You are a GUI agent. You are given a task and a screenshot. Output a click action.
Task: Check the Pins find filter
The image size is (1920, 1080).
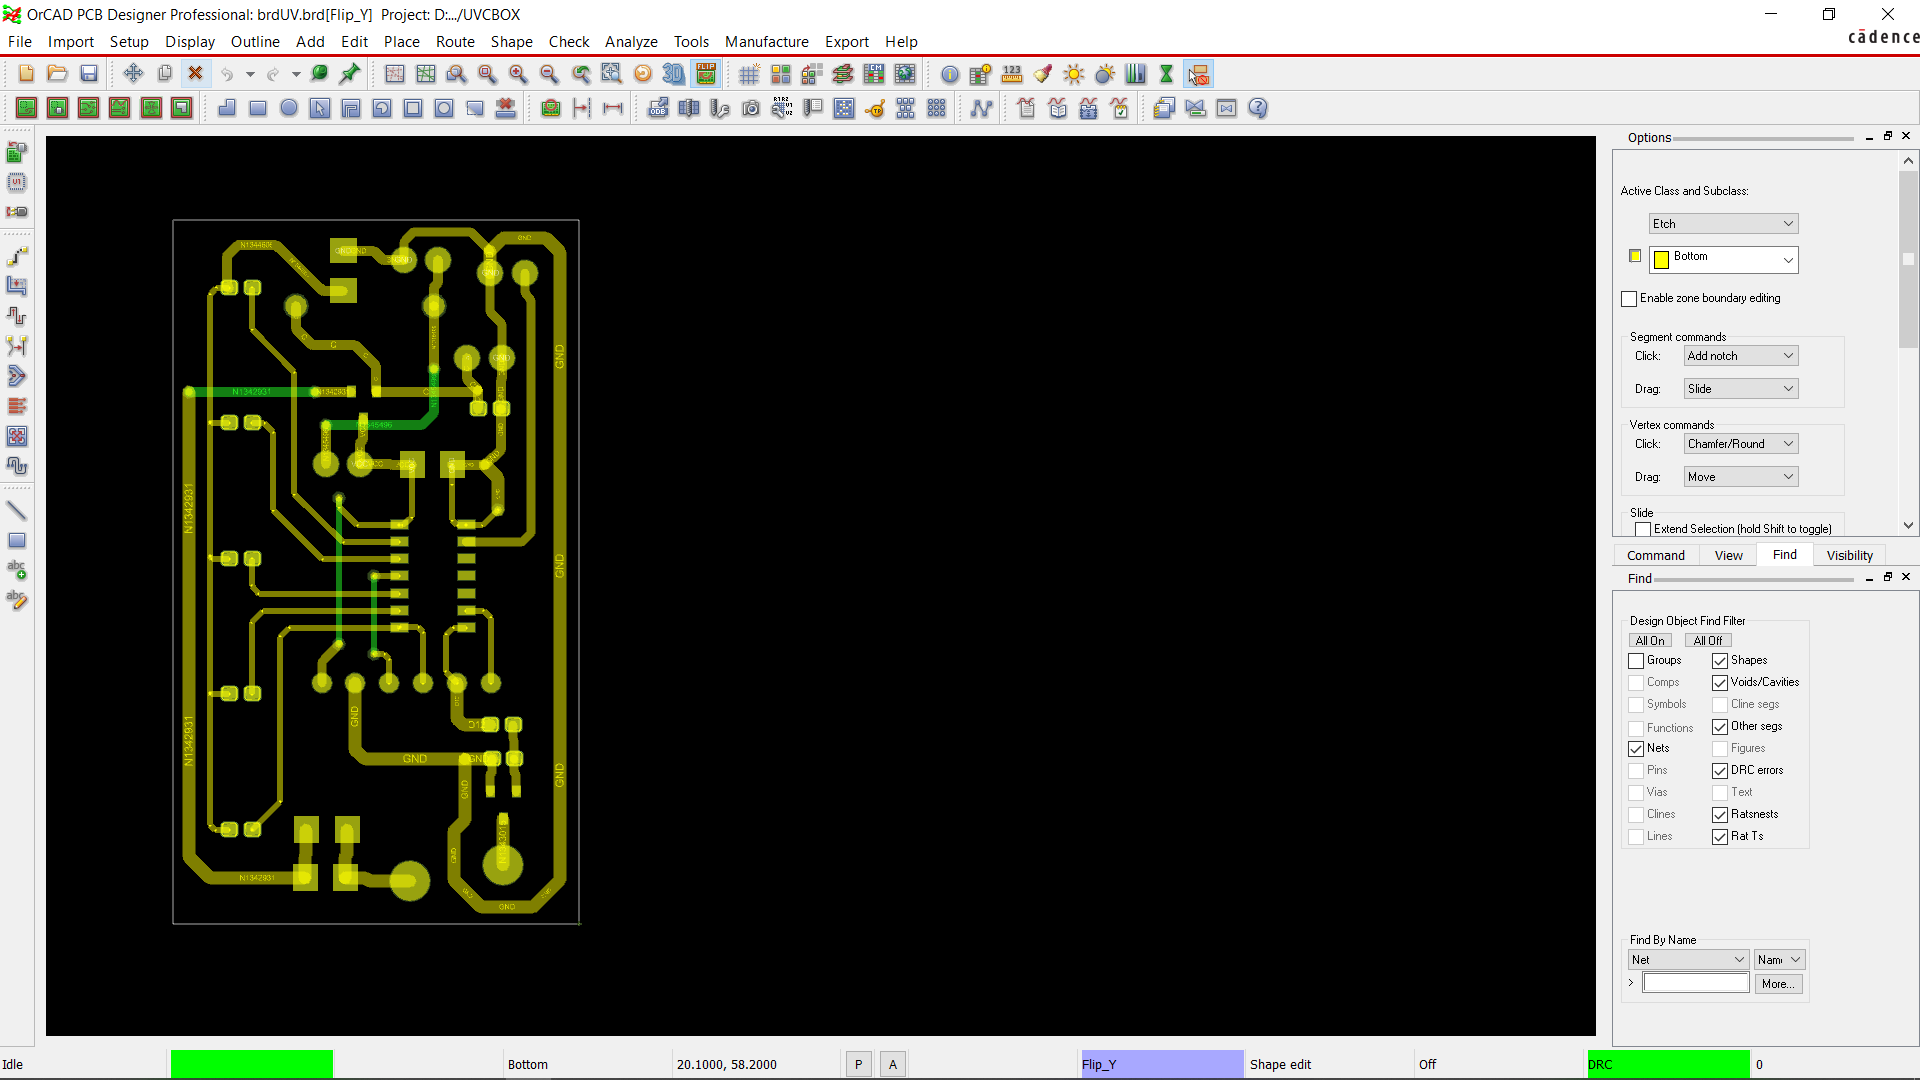coord(1634,770)
